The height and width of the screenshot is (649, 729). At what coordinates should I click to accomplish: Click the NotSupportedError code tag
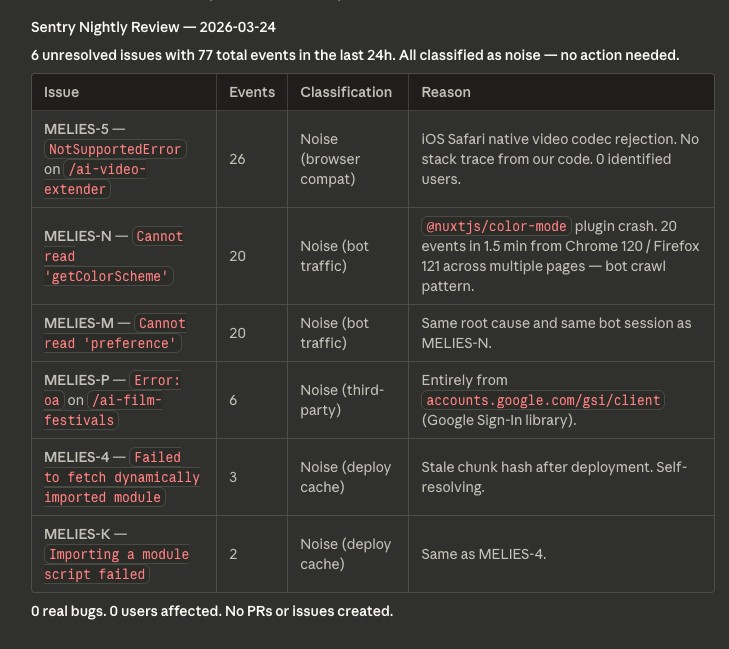[x=115, y=149]
